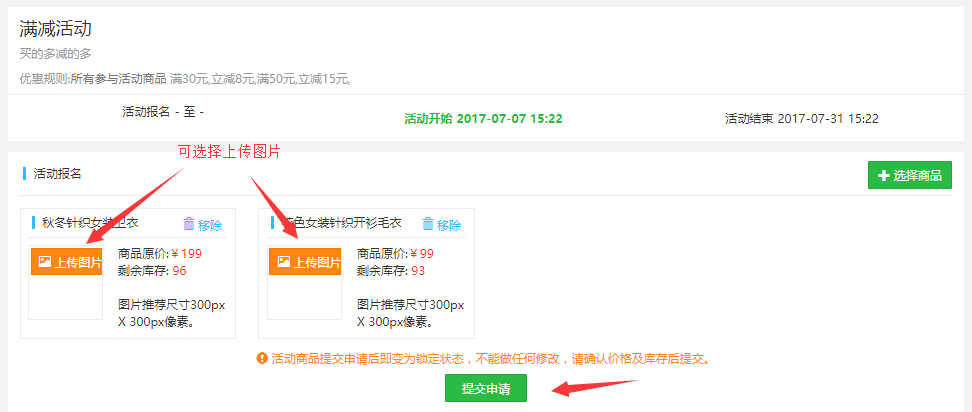The width and height of the screenshot is (972, 412).
Task: Upload image for the ¥199 product
Action: [x=66, y=262]
